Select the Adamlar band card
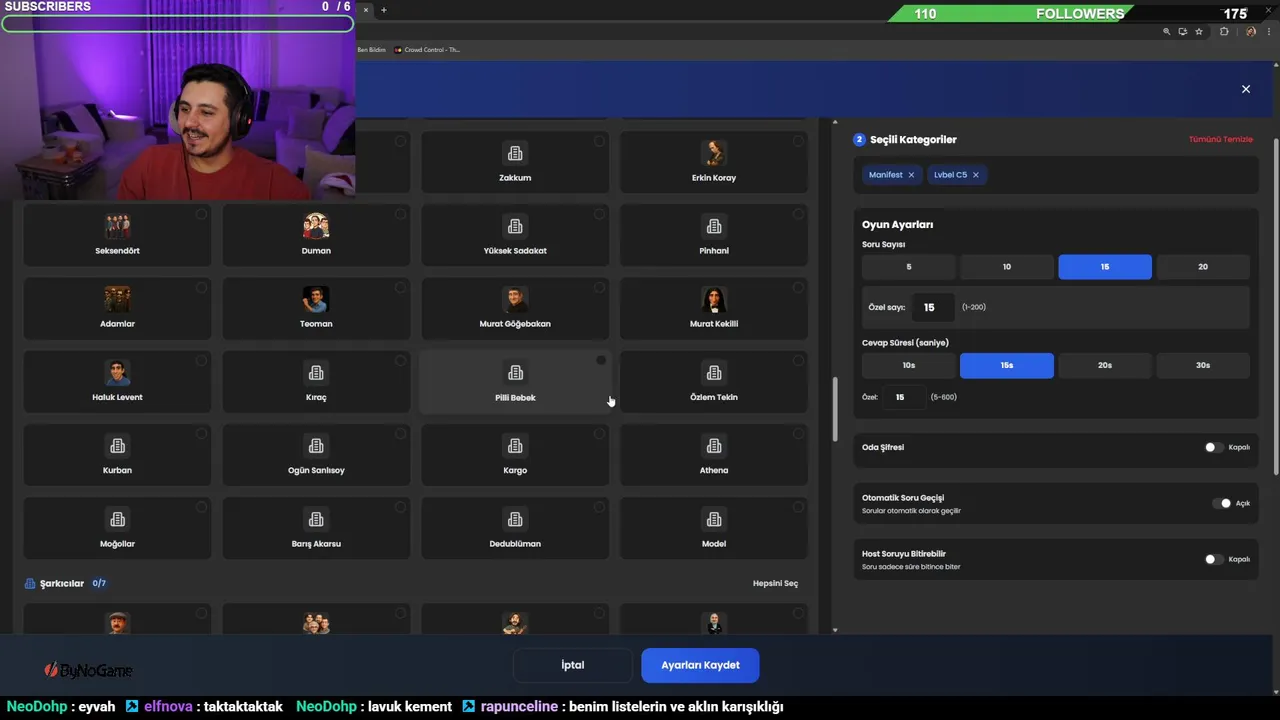The height and width of the screenshot is (720, 1280). [x=117, y=308]
